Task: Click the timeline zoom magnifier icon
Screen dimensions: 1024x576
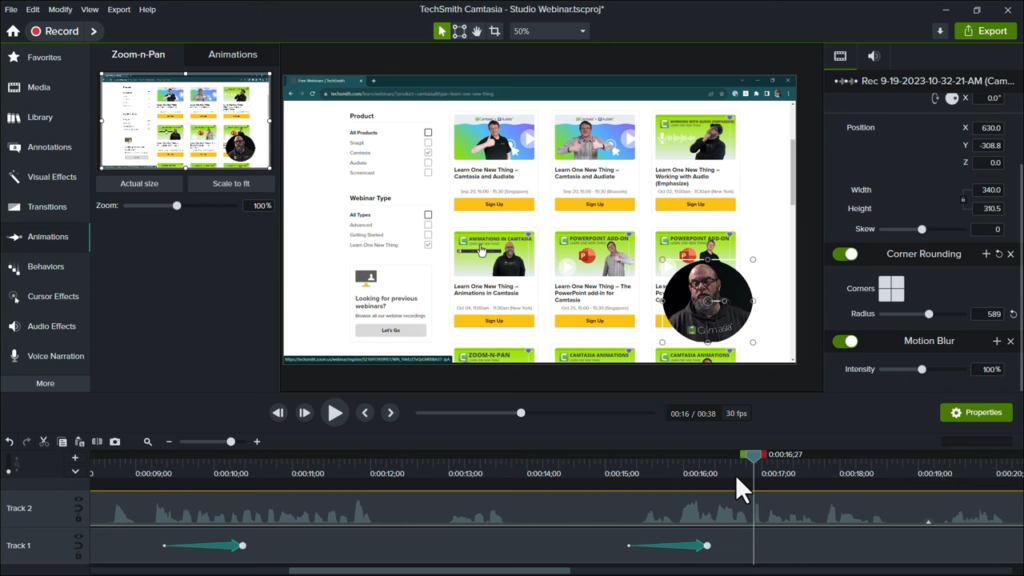Action: click(x=148, y=442)
